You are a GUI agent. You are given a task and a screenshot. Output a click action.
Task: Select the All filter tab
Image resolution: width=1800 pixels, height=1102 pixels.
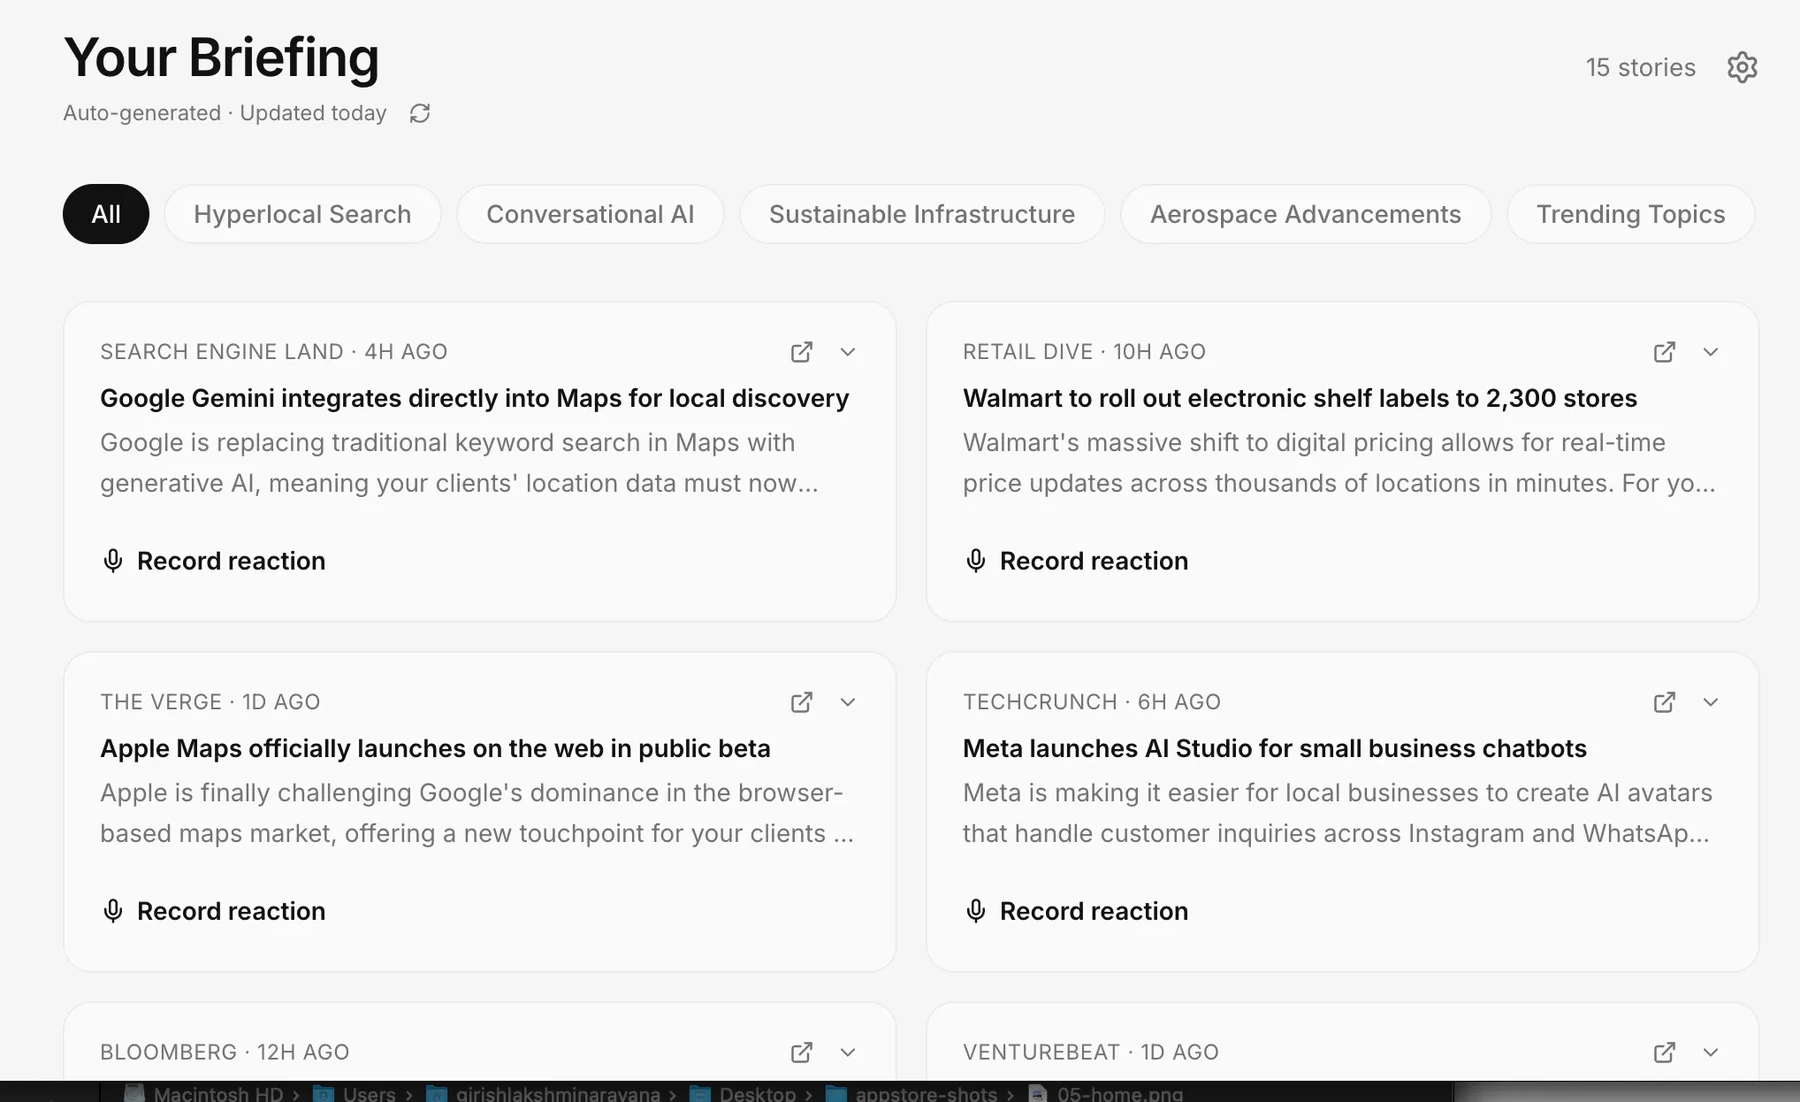[x=106, y=214]
